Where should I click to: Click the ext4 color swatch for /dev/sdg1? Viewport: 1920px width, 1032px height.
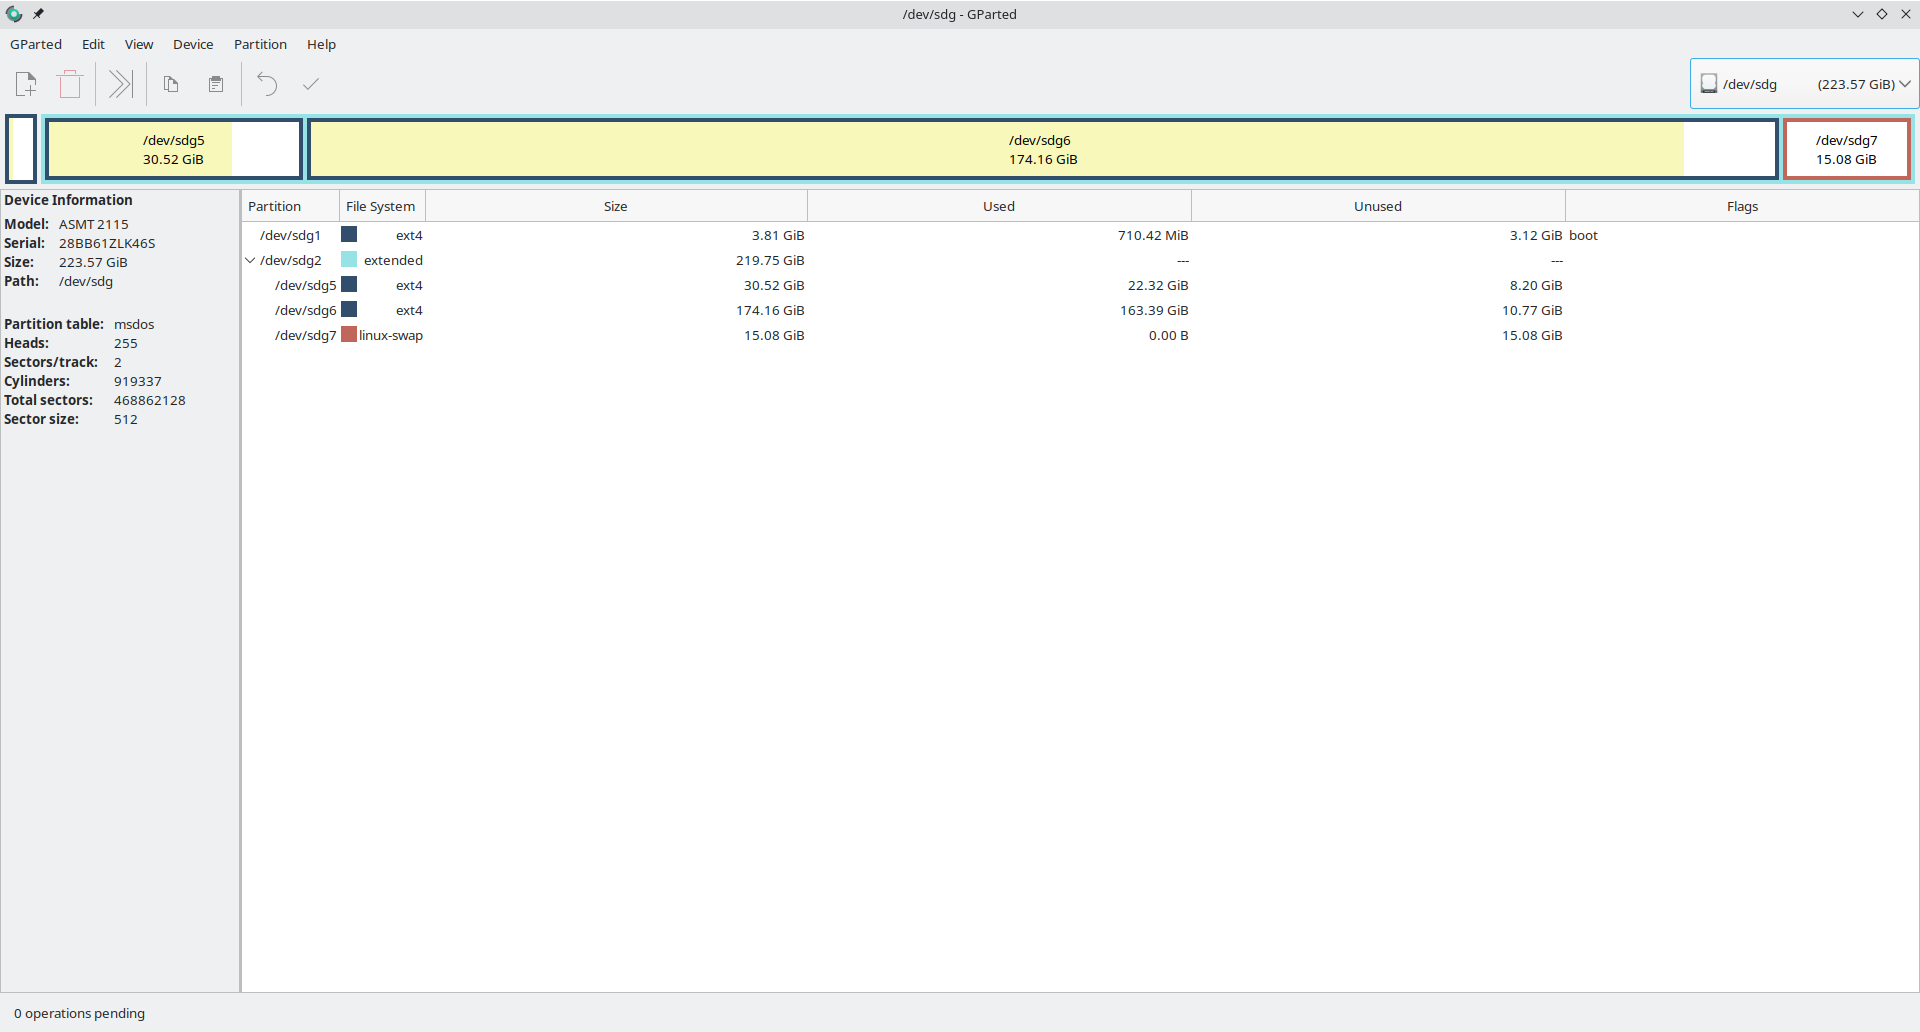[x=349, y=234]
